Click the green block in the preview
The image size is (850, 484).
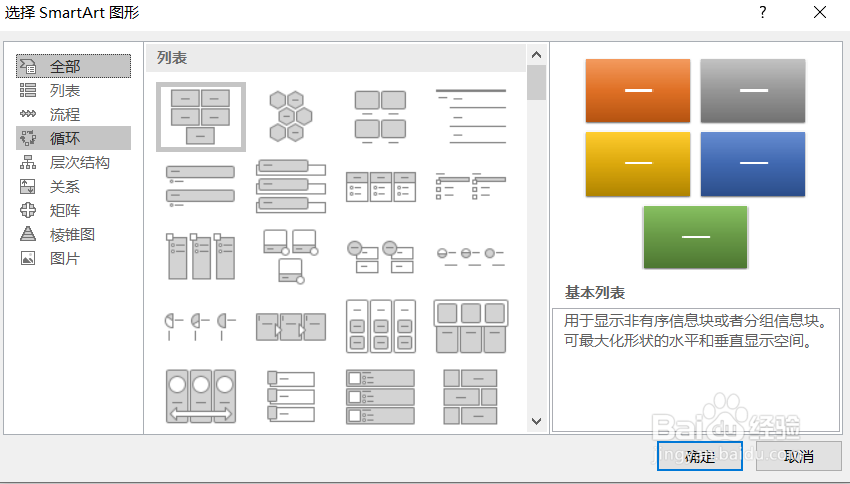tap(696, 237)
